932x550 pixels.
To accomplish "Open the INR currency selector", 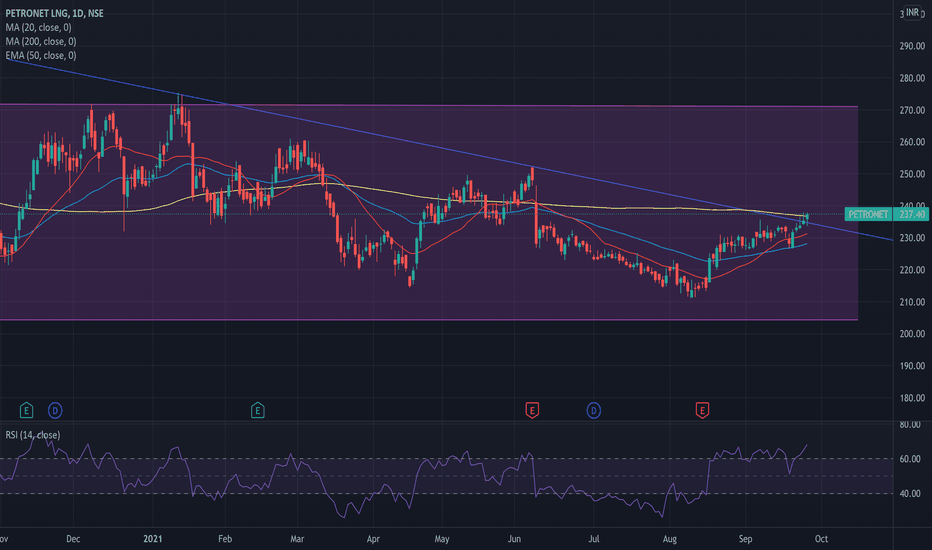I will 912,12.
